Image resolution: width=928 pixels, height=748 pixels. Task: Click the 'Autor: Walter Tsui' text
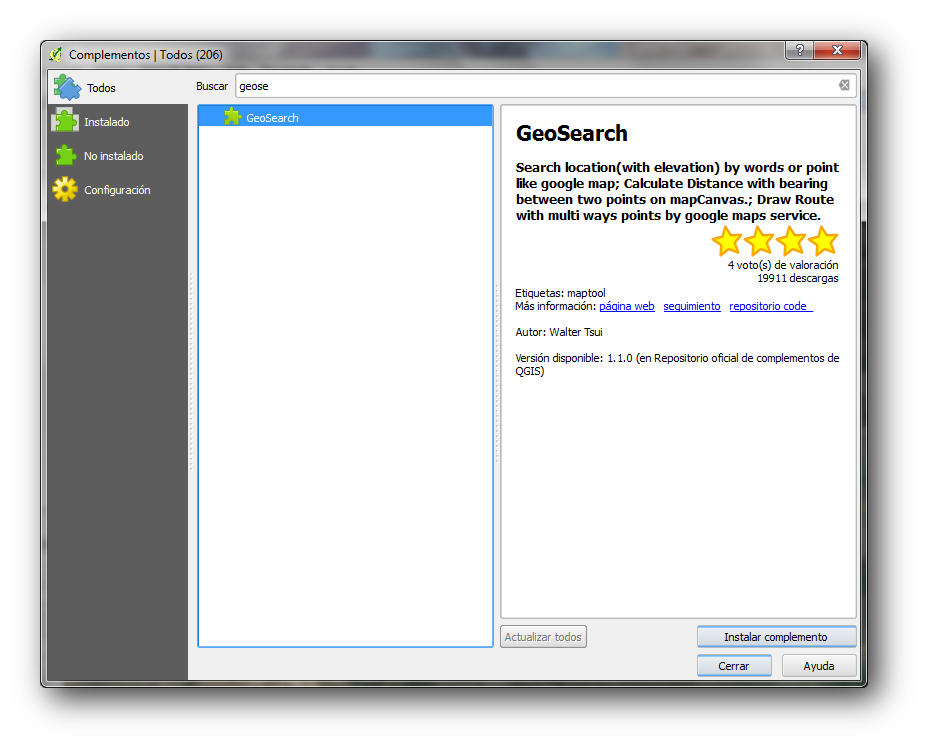[559, 332]
